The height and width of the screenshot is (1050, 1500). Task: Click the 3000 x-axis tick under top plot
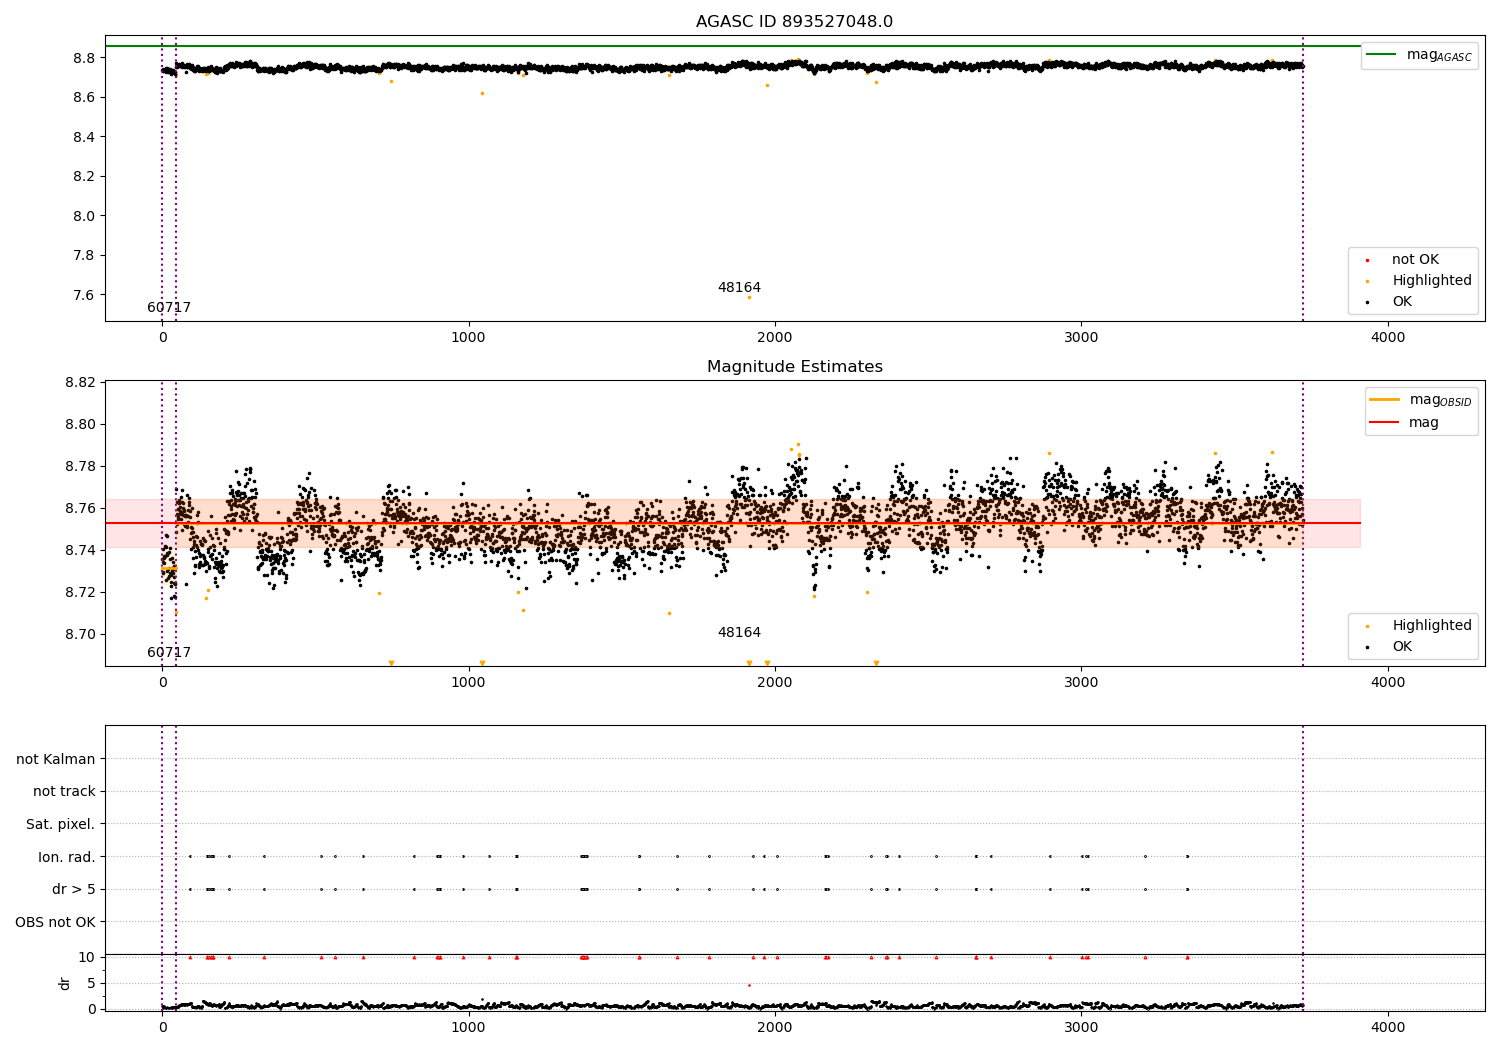1081,338
